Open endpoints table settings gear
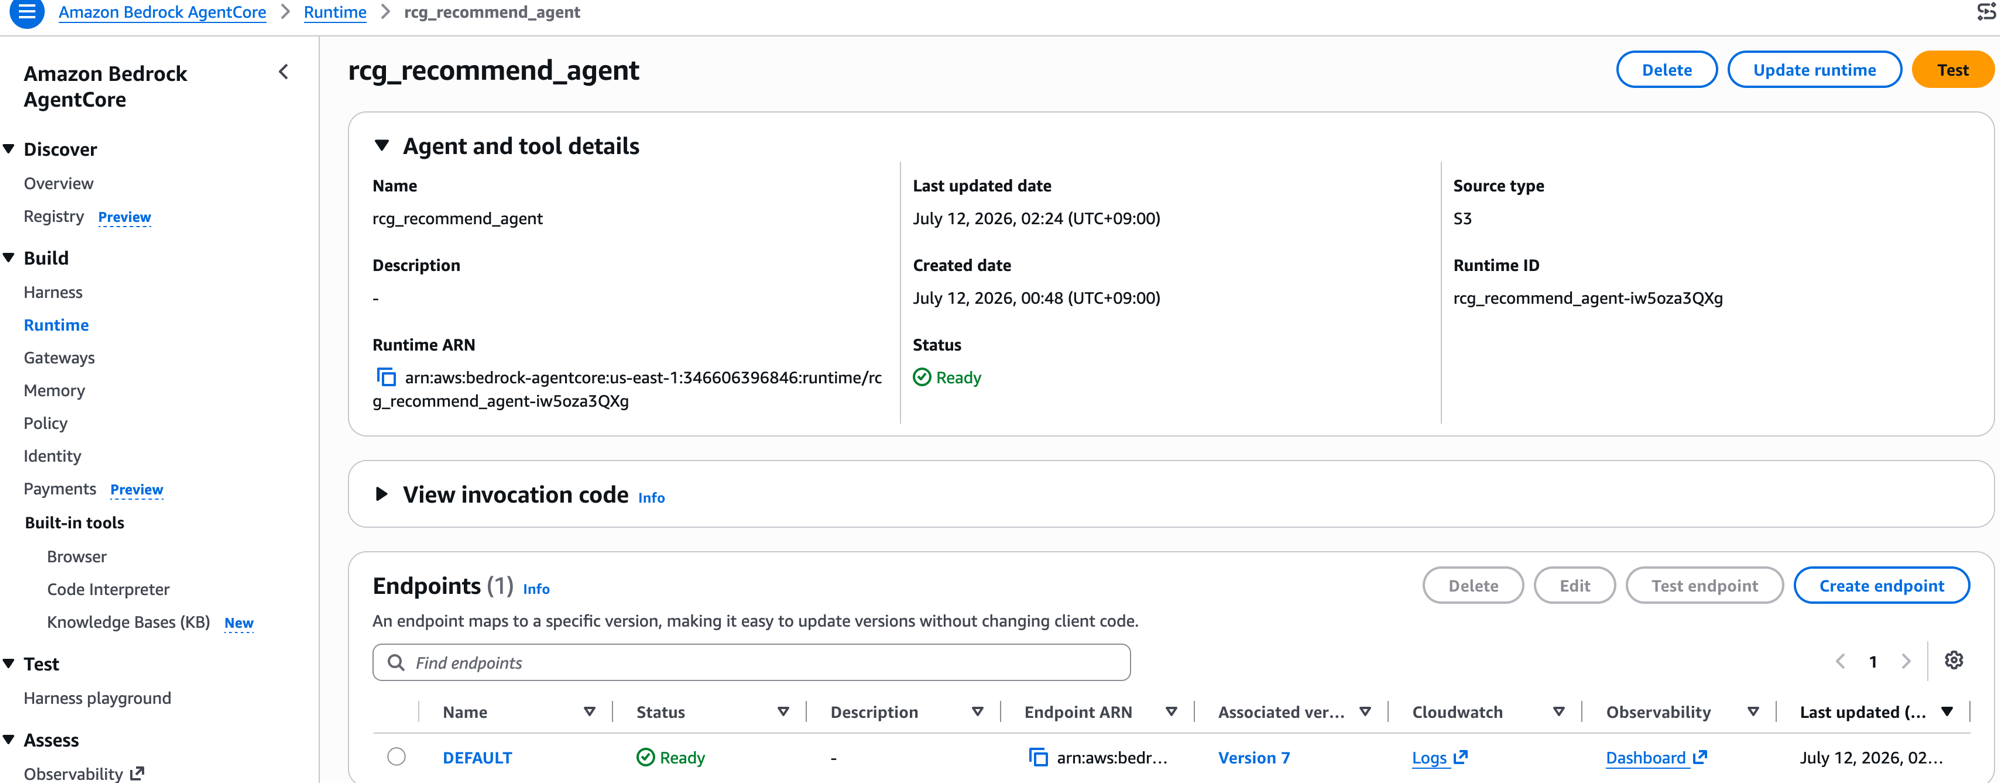 click(1954, 660)
